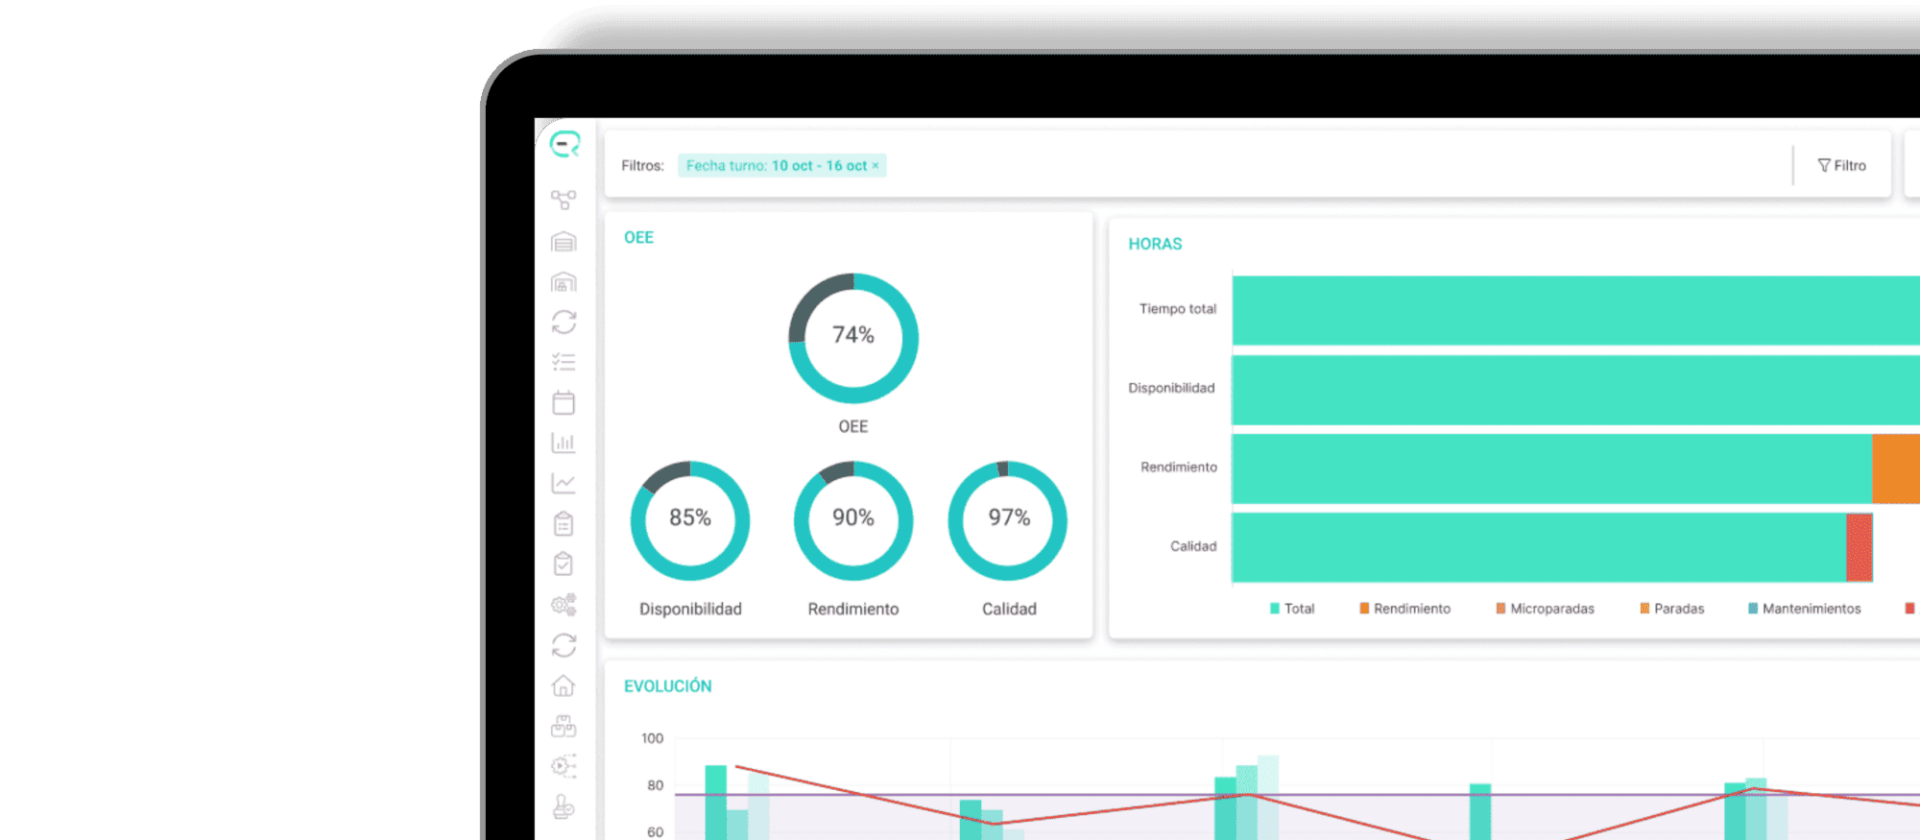Click the 74% OEE donut gauge
1920x840 pixels.
(853, 338)
